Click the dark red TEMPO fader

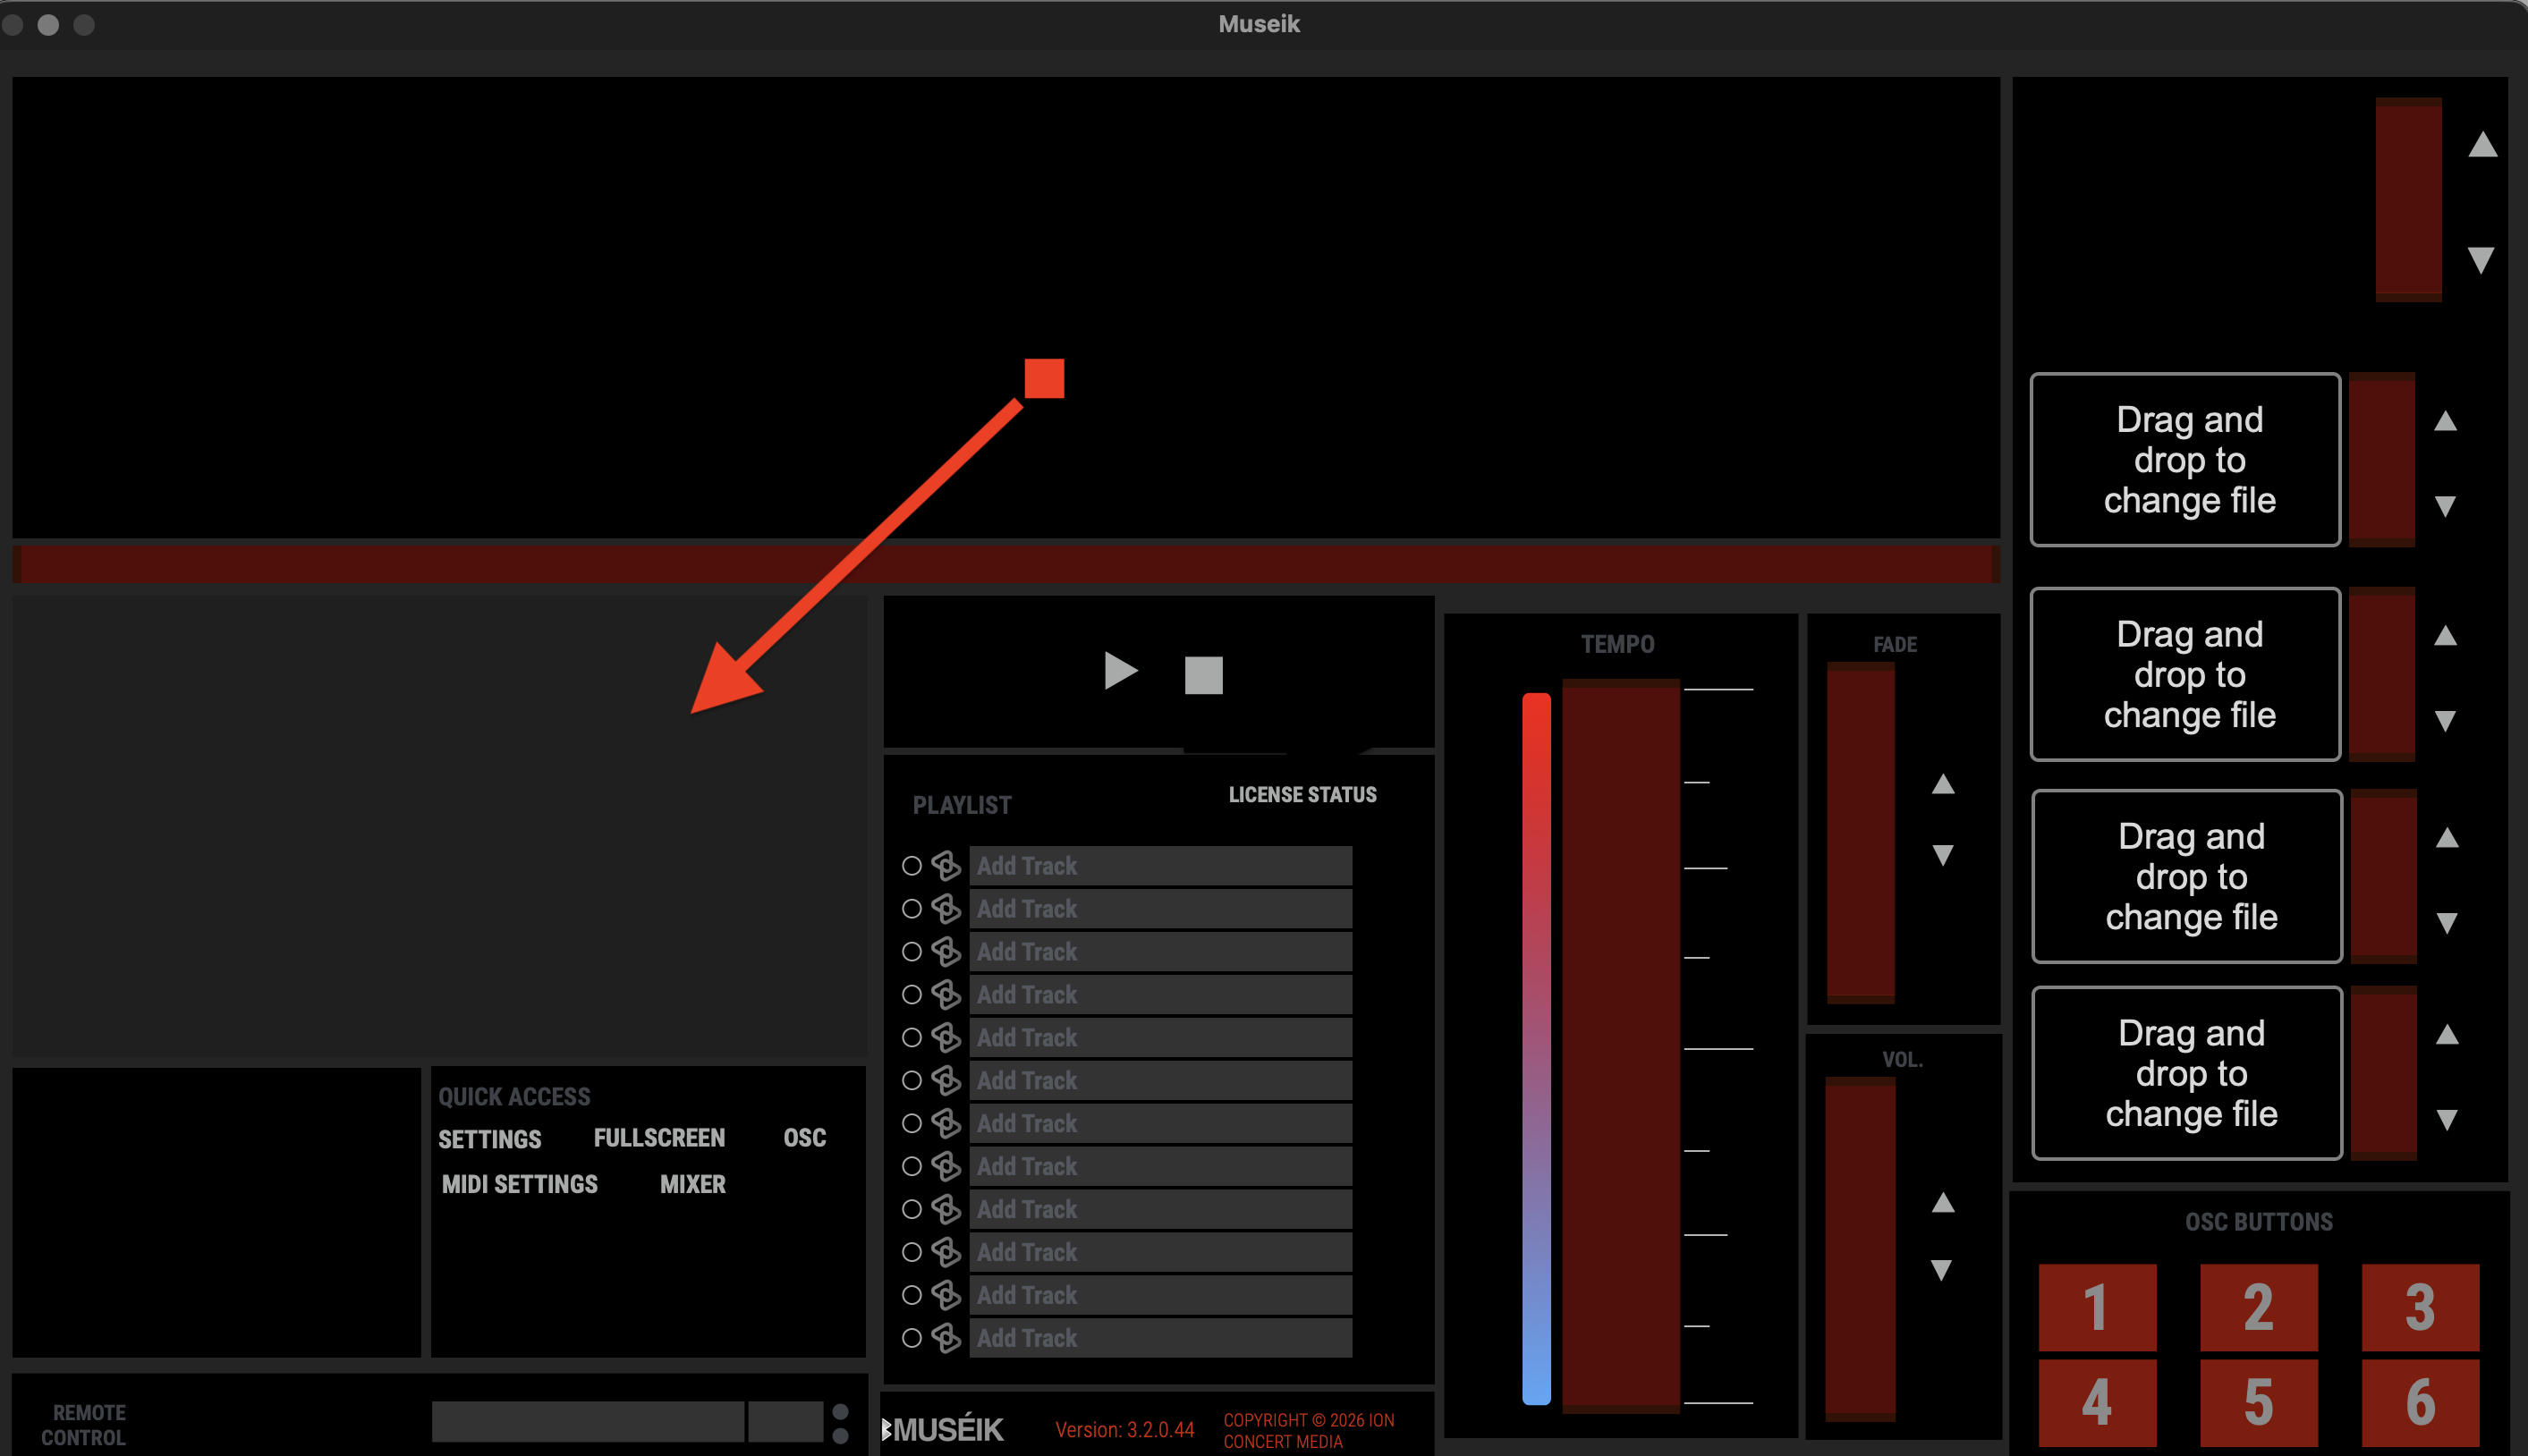[x=1621, y=1045]
